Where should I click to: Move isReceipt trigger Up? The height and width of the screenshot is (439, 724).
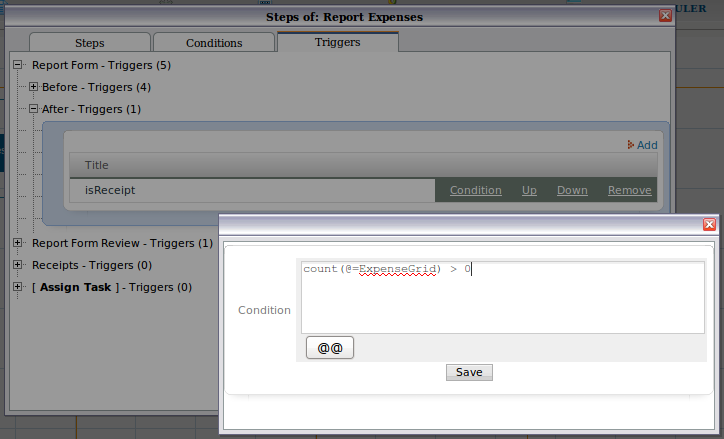pyautogui.click(x=529, y=190)
